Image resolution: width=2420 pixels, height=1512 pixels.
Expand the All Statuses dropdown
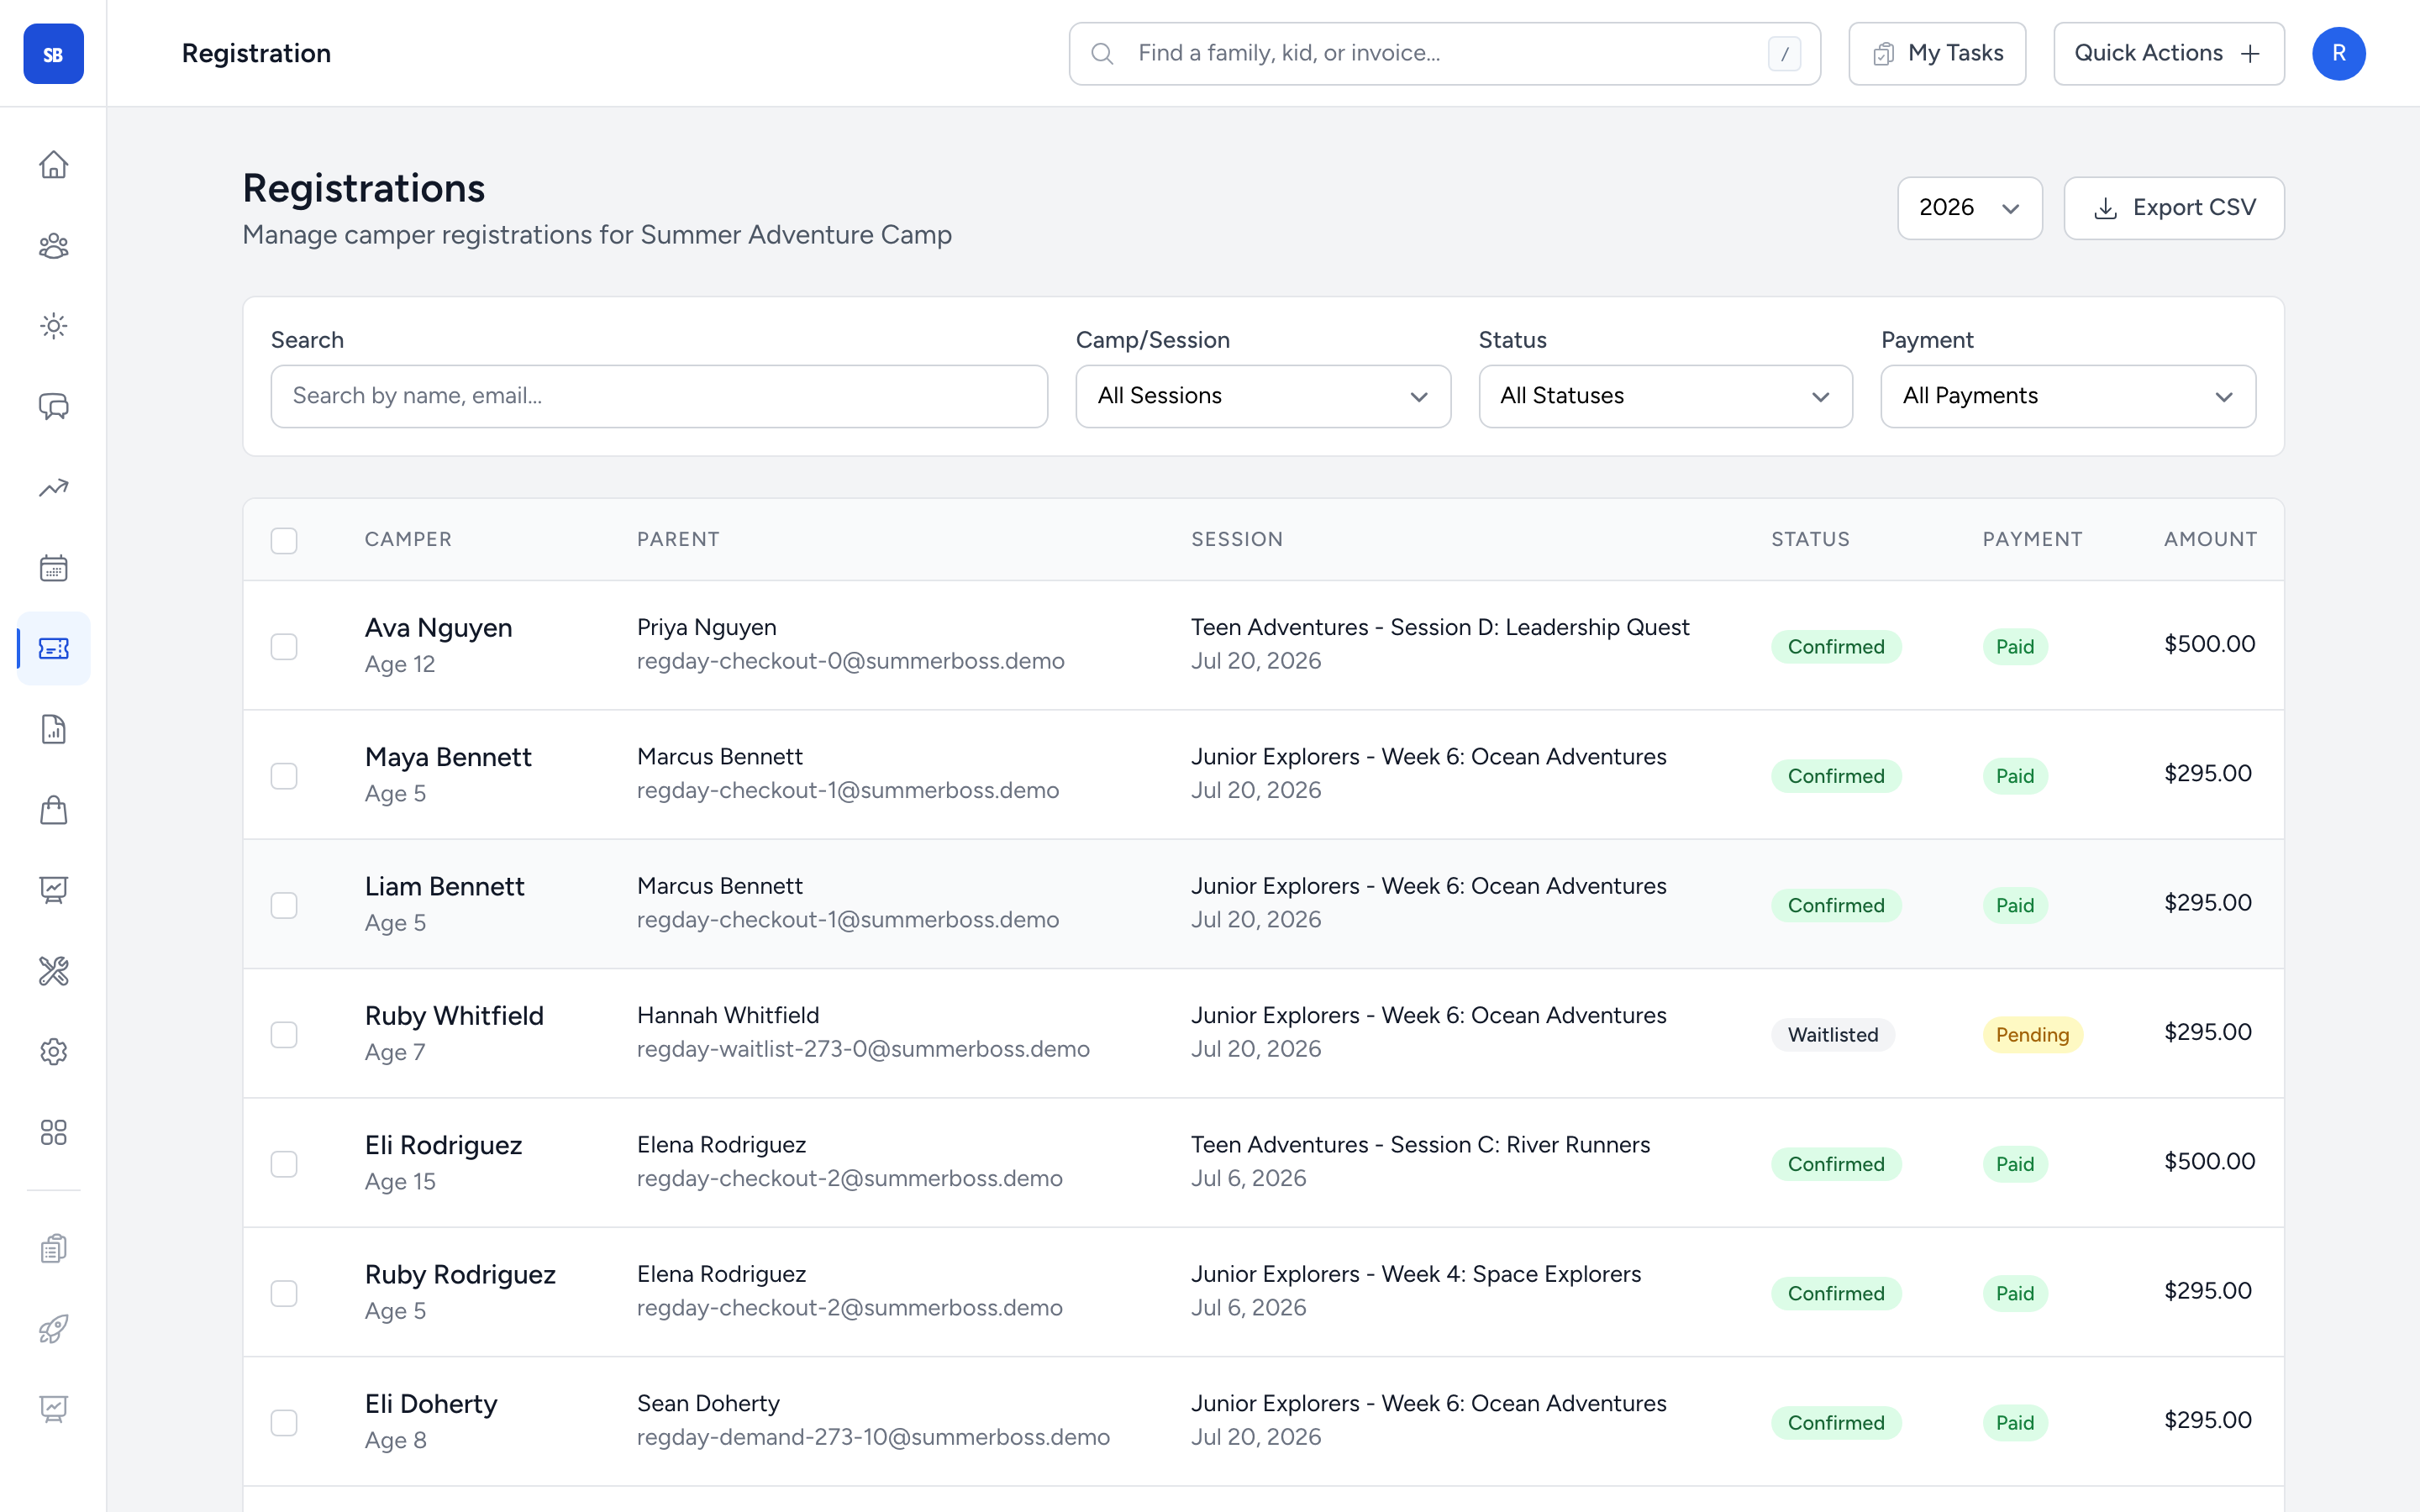click(x=1665, y=396)
